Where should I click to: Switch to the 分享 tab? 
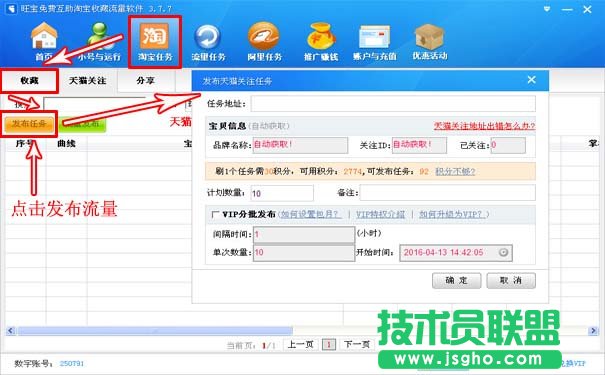tap(146, 81)
